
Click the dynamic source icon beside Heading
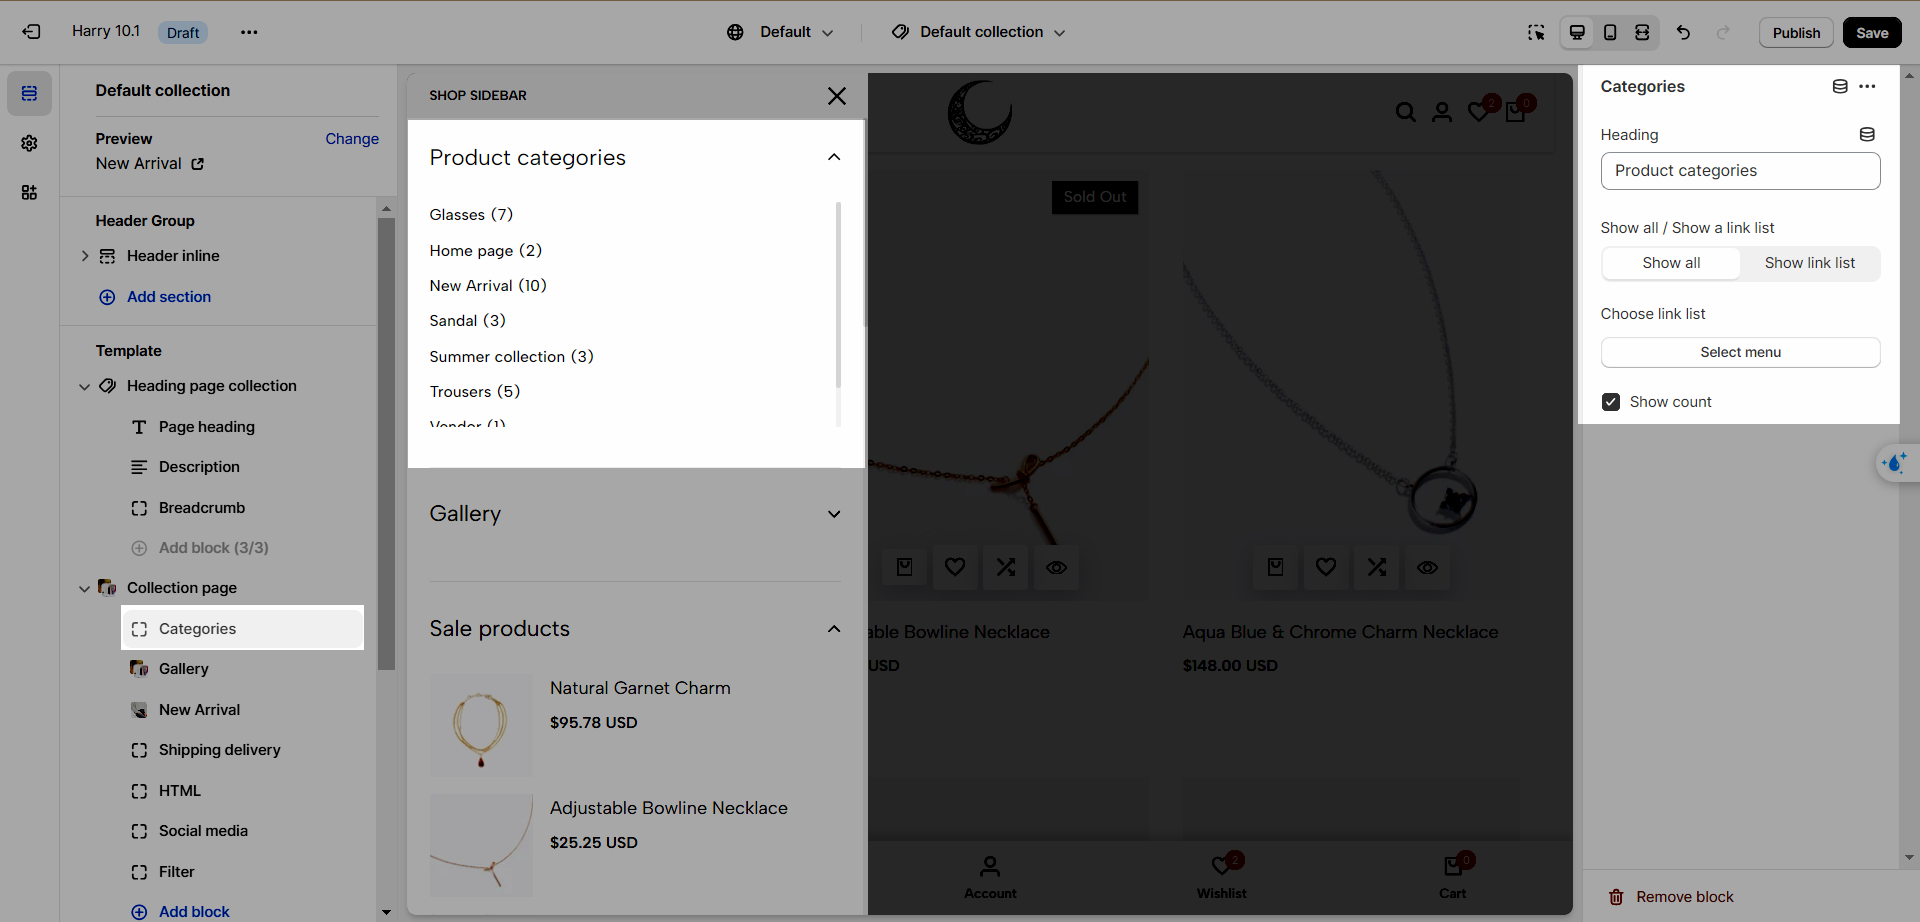tap(1867, 134)
